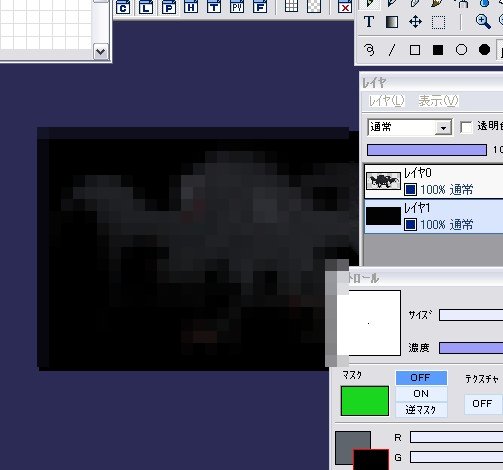Image resolution: width=503 pixels, height=470 pixels.
Task: Open the 通常 blend mode dropdown
Action: tap(410, 127)
